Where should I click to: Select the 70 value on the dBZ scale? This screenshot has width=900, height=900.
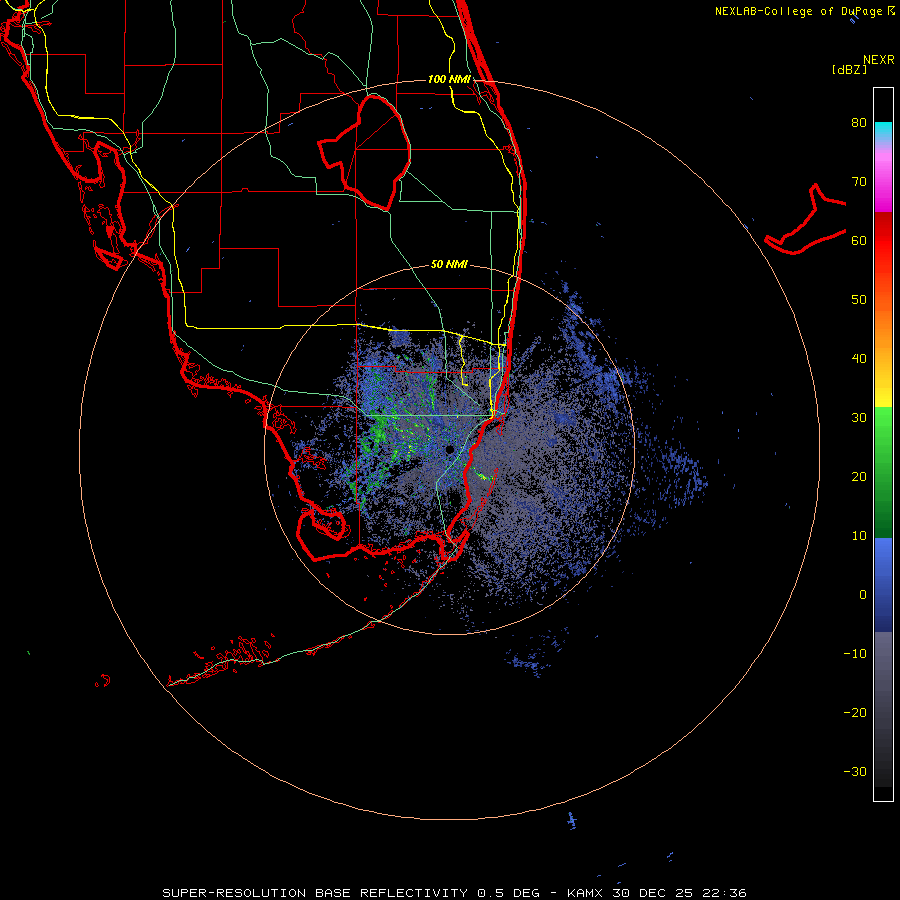click(x=859, y=182)
